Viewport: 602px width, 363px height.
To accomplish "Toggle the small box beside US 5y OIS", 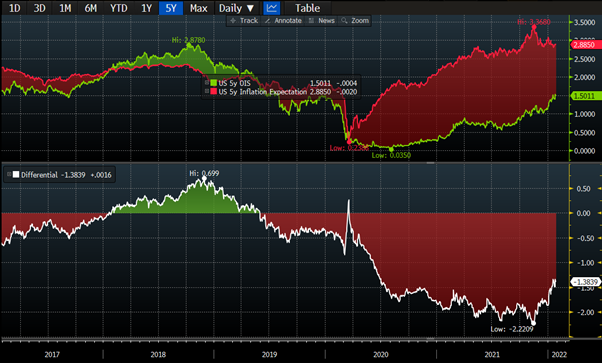I will 207,83.
